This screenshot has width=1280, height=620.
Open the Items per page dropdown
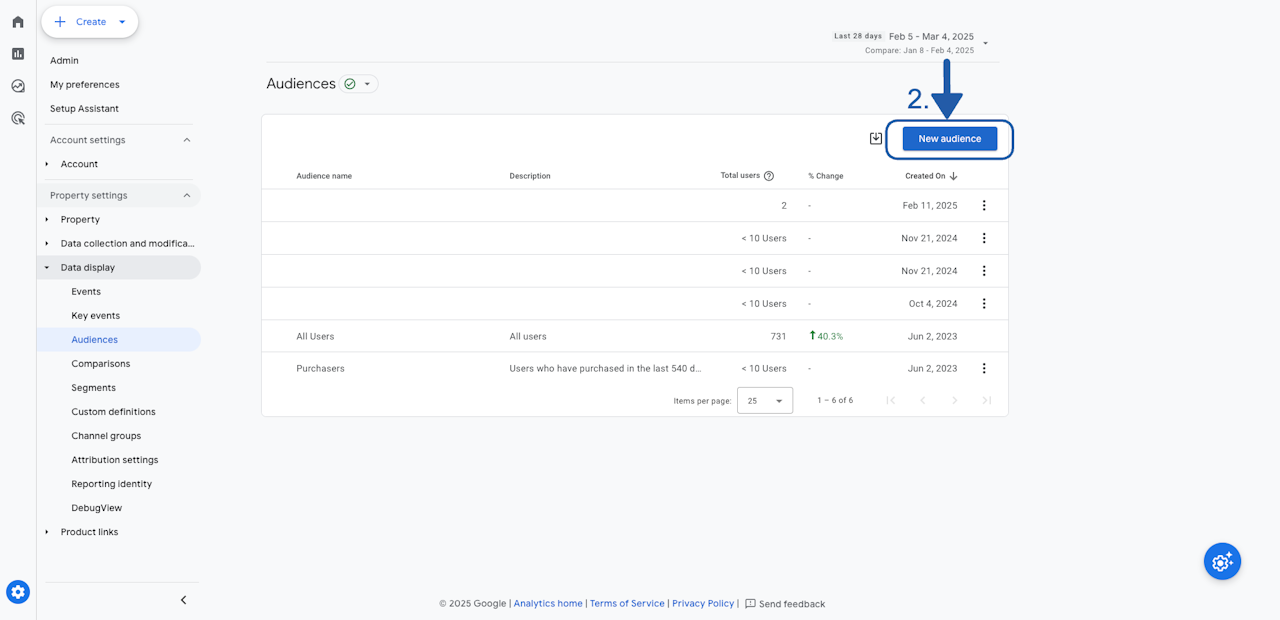coord(765,400)
